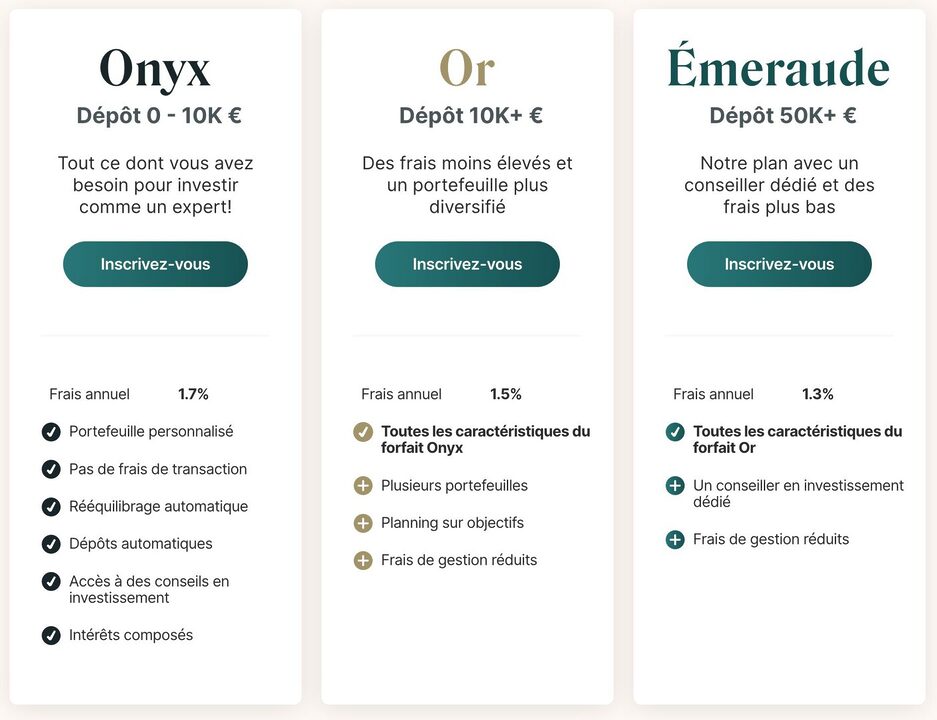Click gold checkmark beside Toutes les caractéristiques du forfait Onyx
Viewport: 937px width, 720px height.
[363, 431]
